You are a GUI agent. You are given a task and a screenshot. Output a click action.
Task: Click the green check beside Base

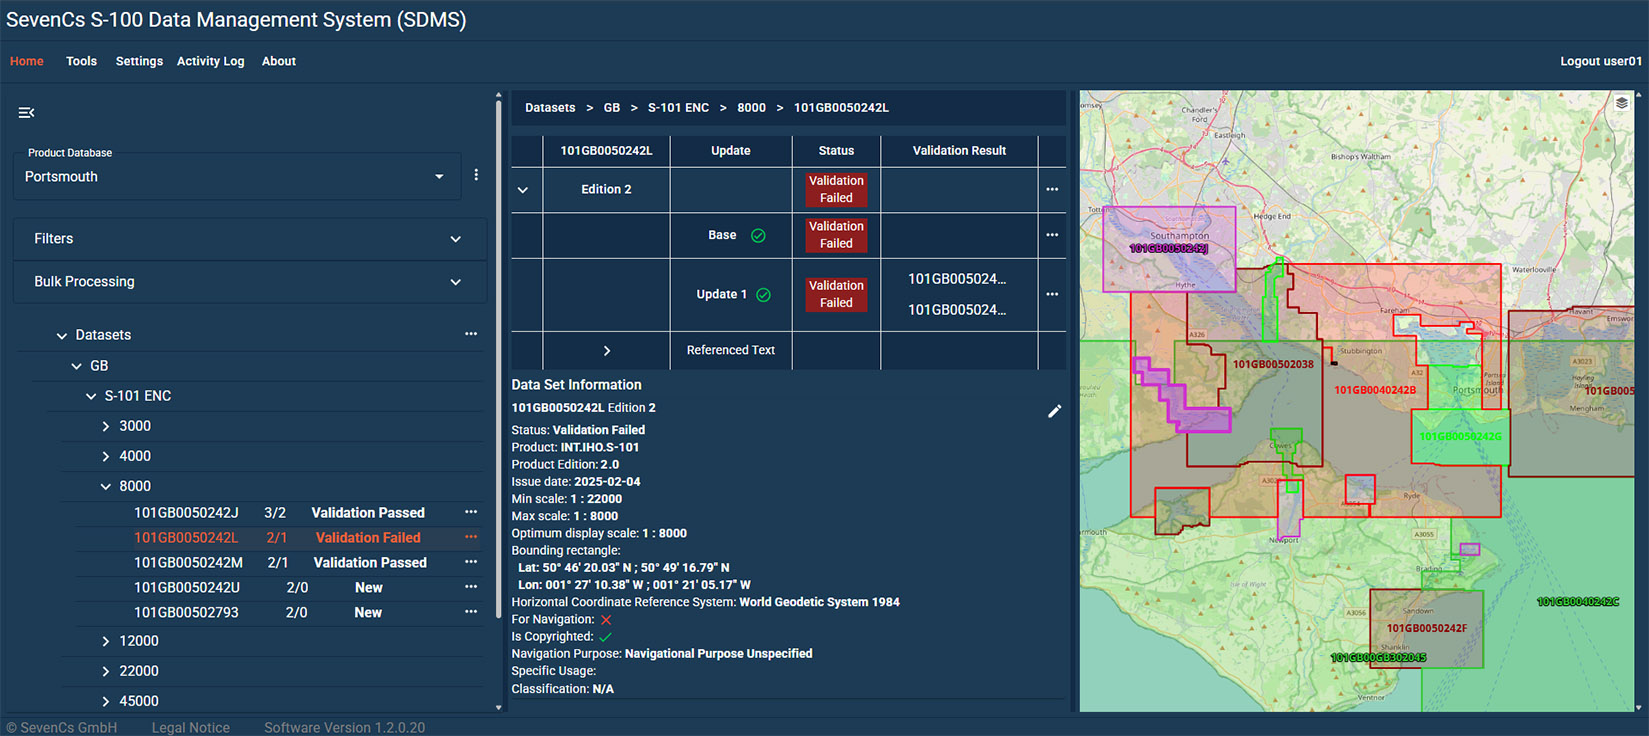click(758, 236)
